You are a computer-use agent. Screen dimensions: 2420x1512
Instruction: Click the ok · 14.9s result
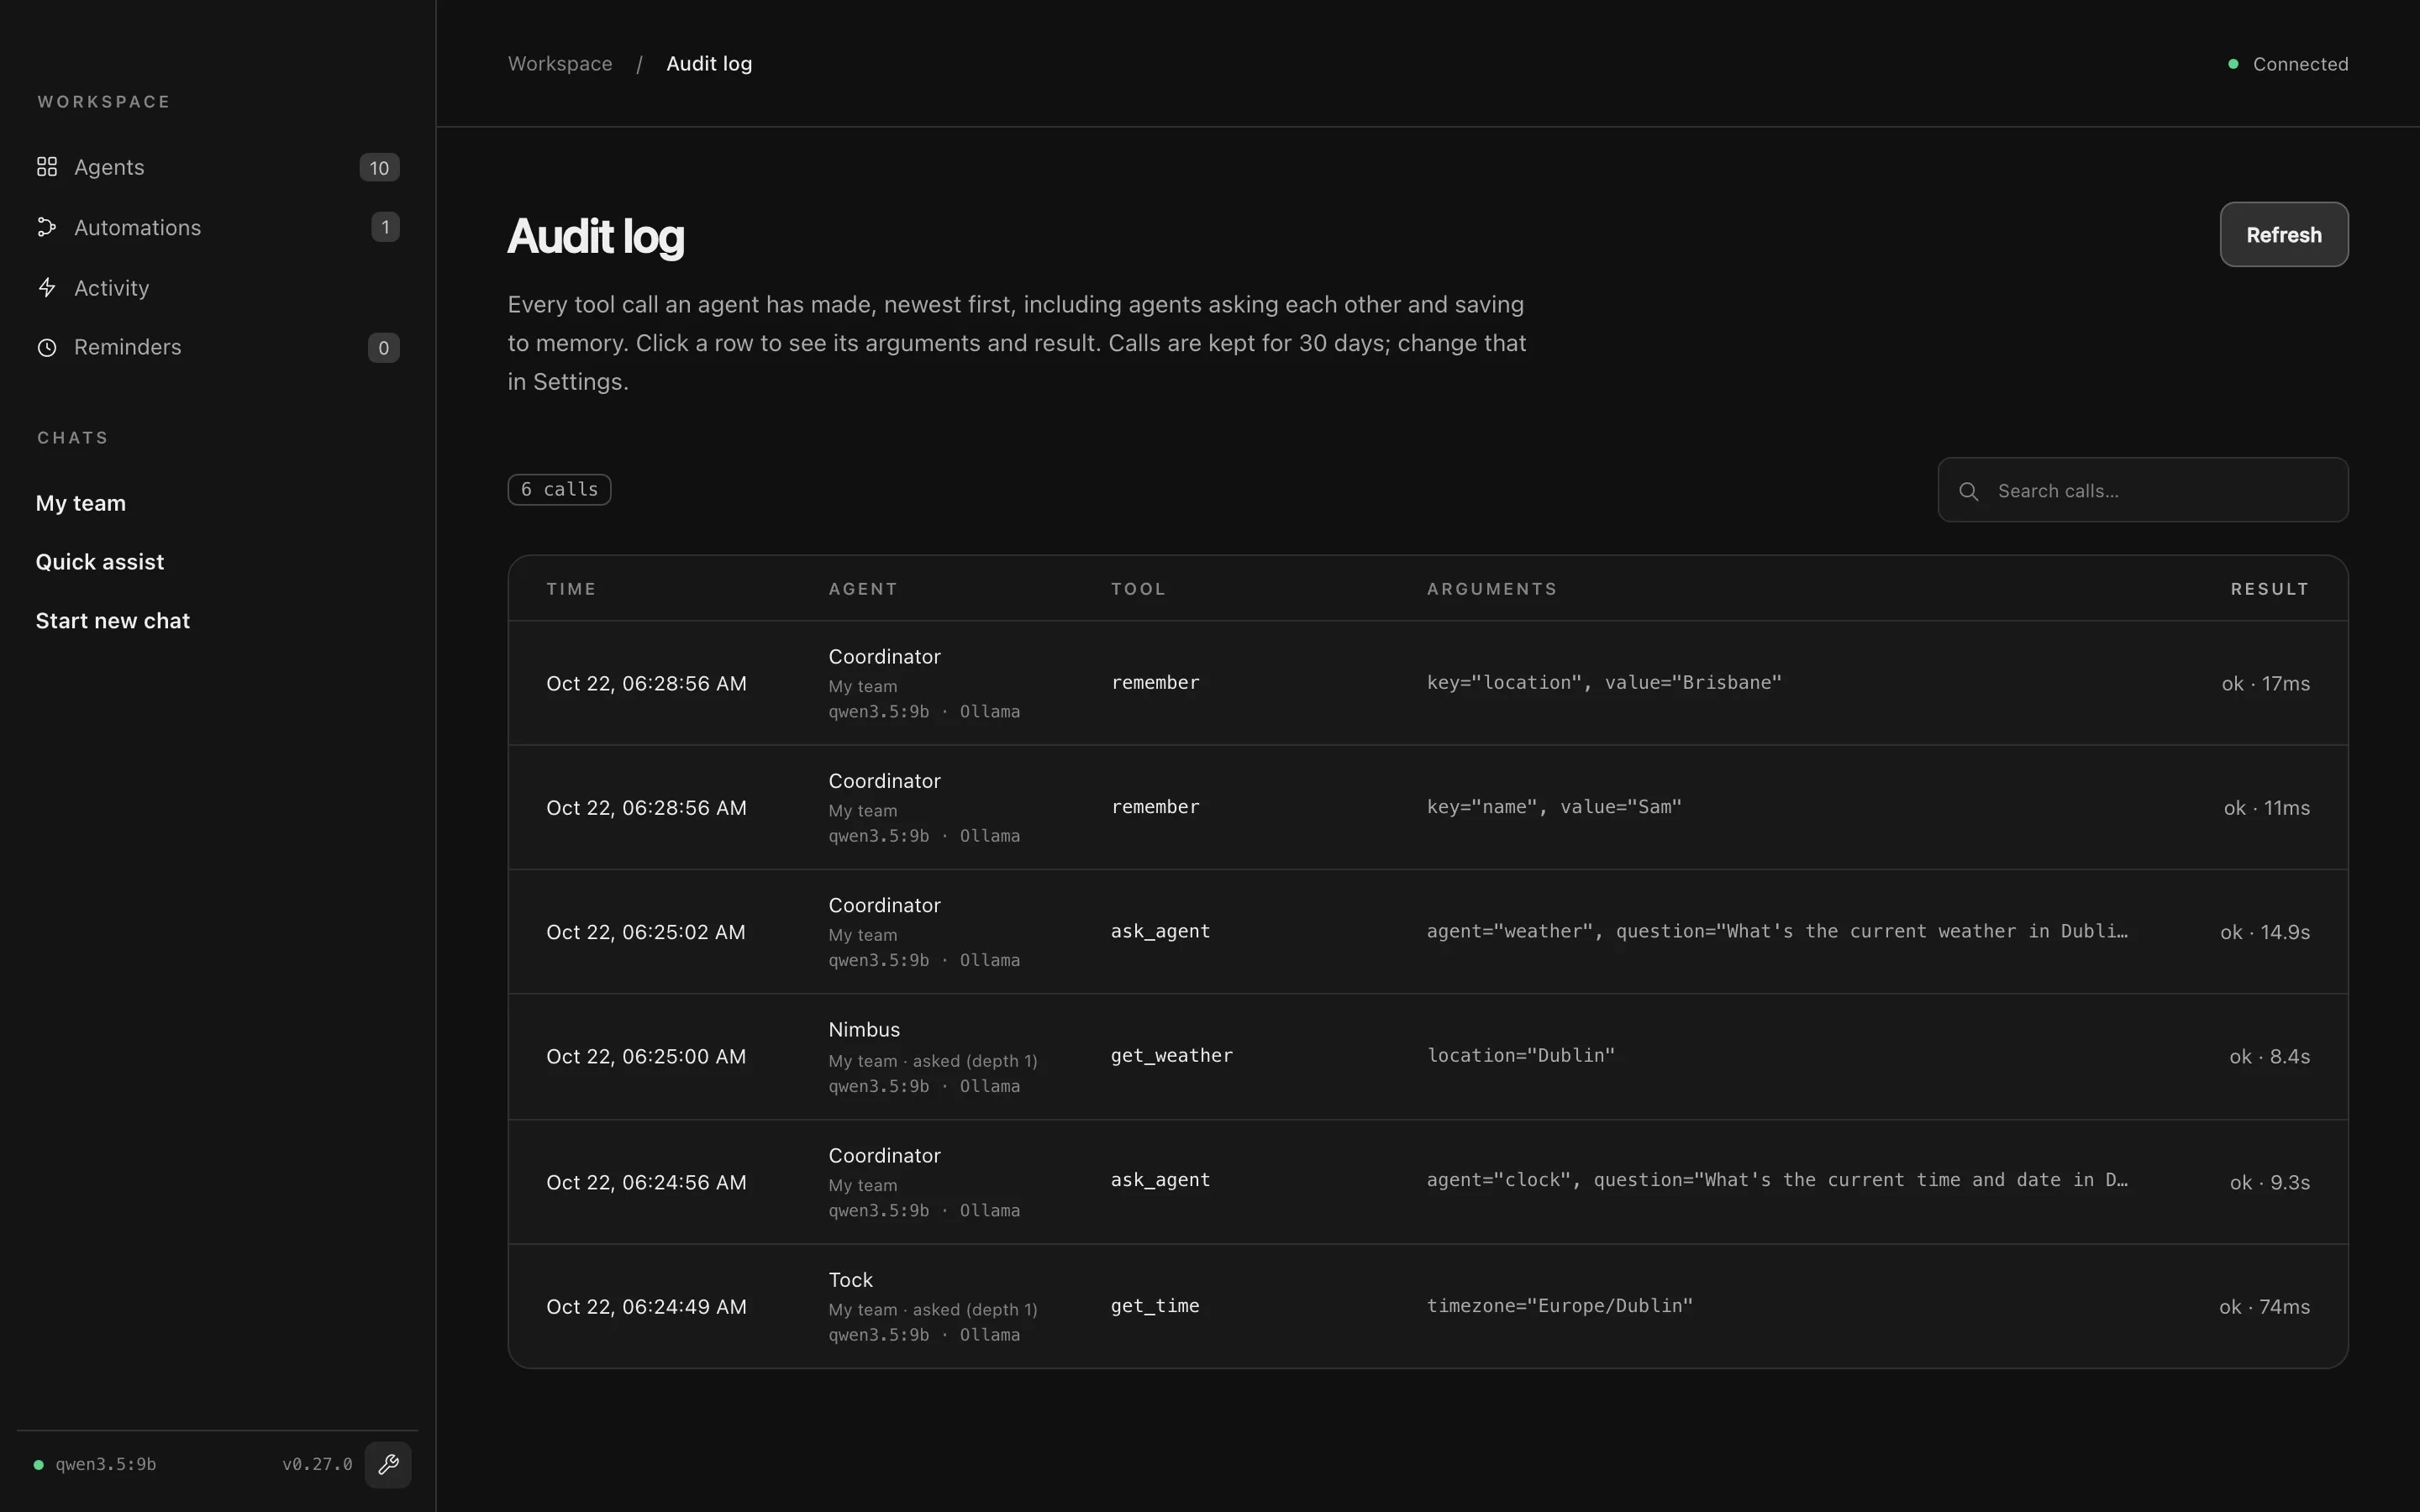click(x=2265, y=932)
